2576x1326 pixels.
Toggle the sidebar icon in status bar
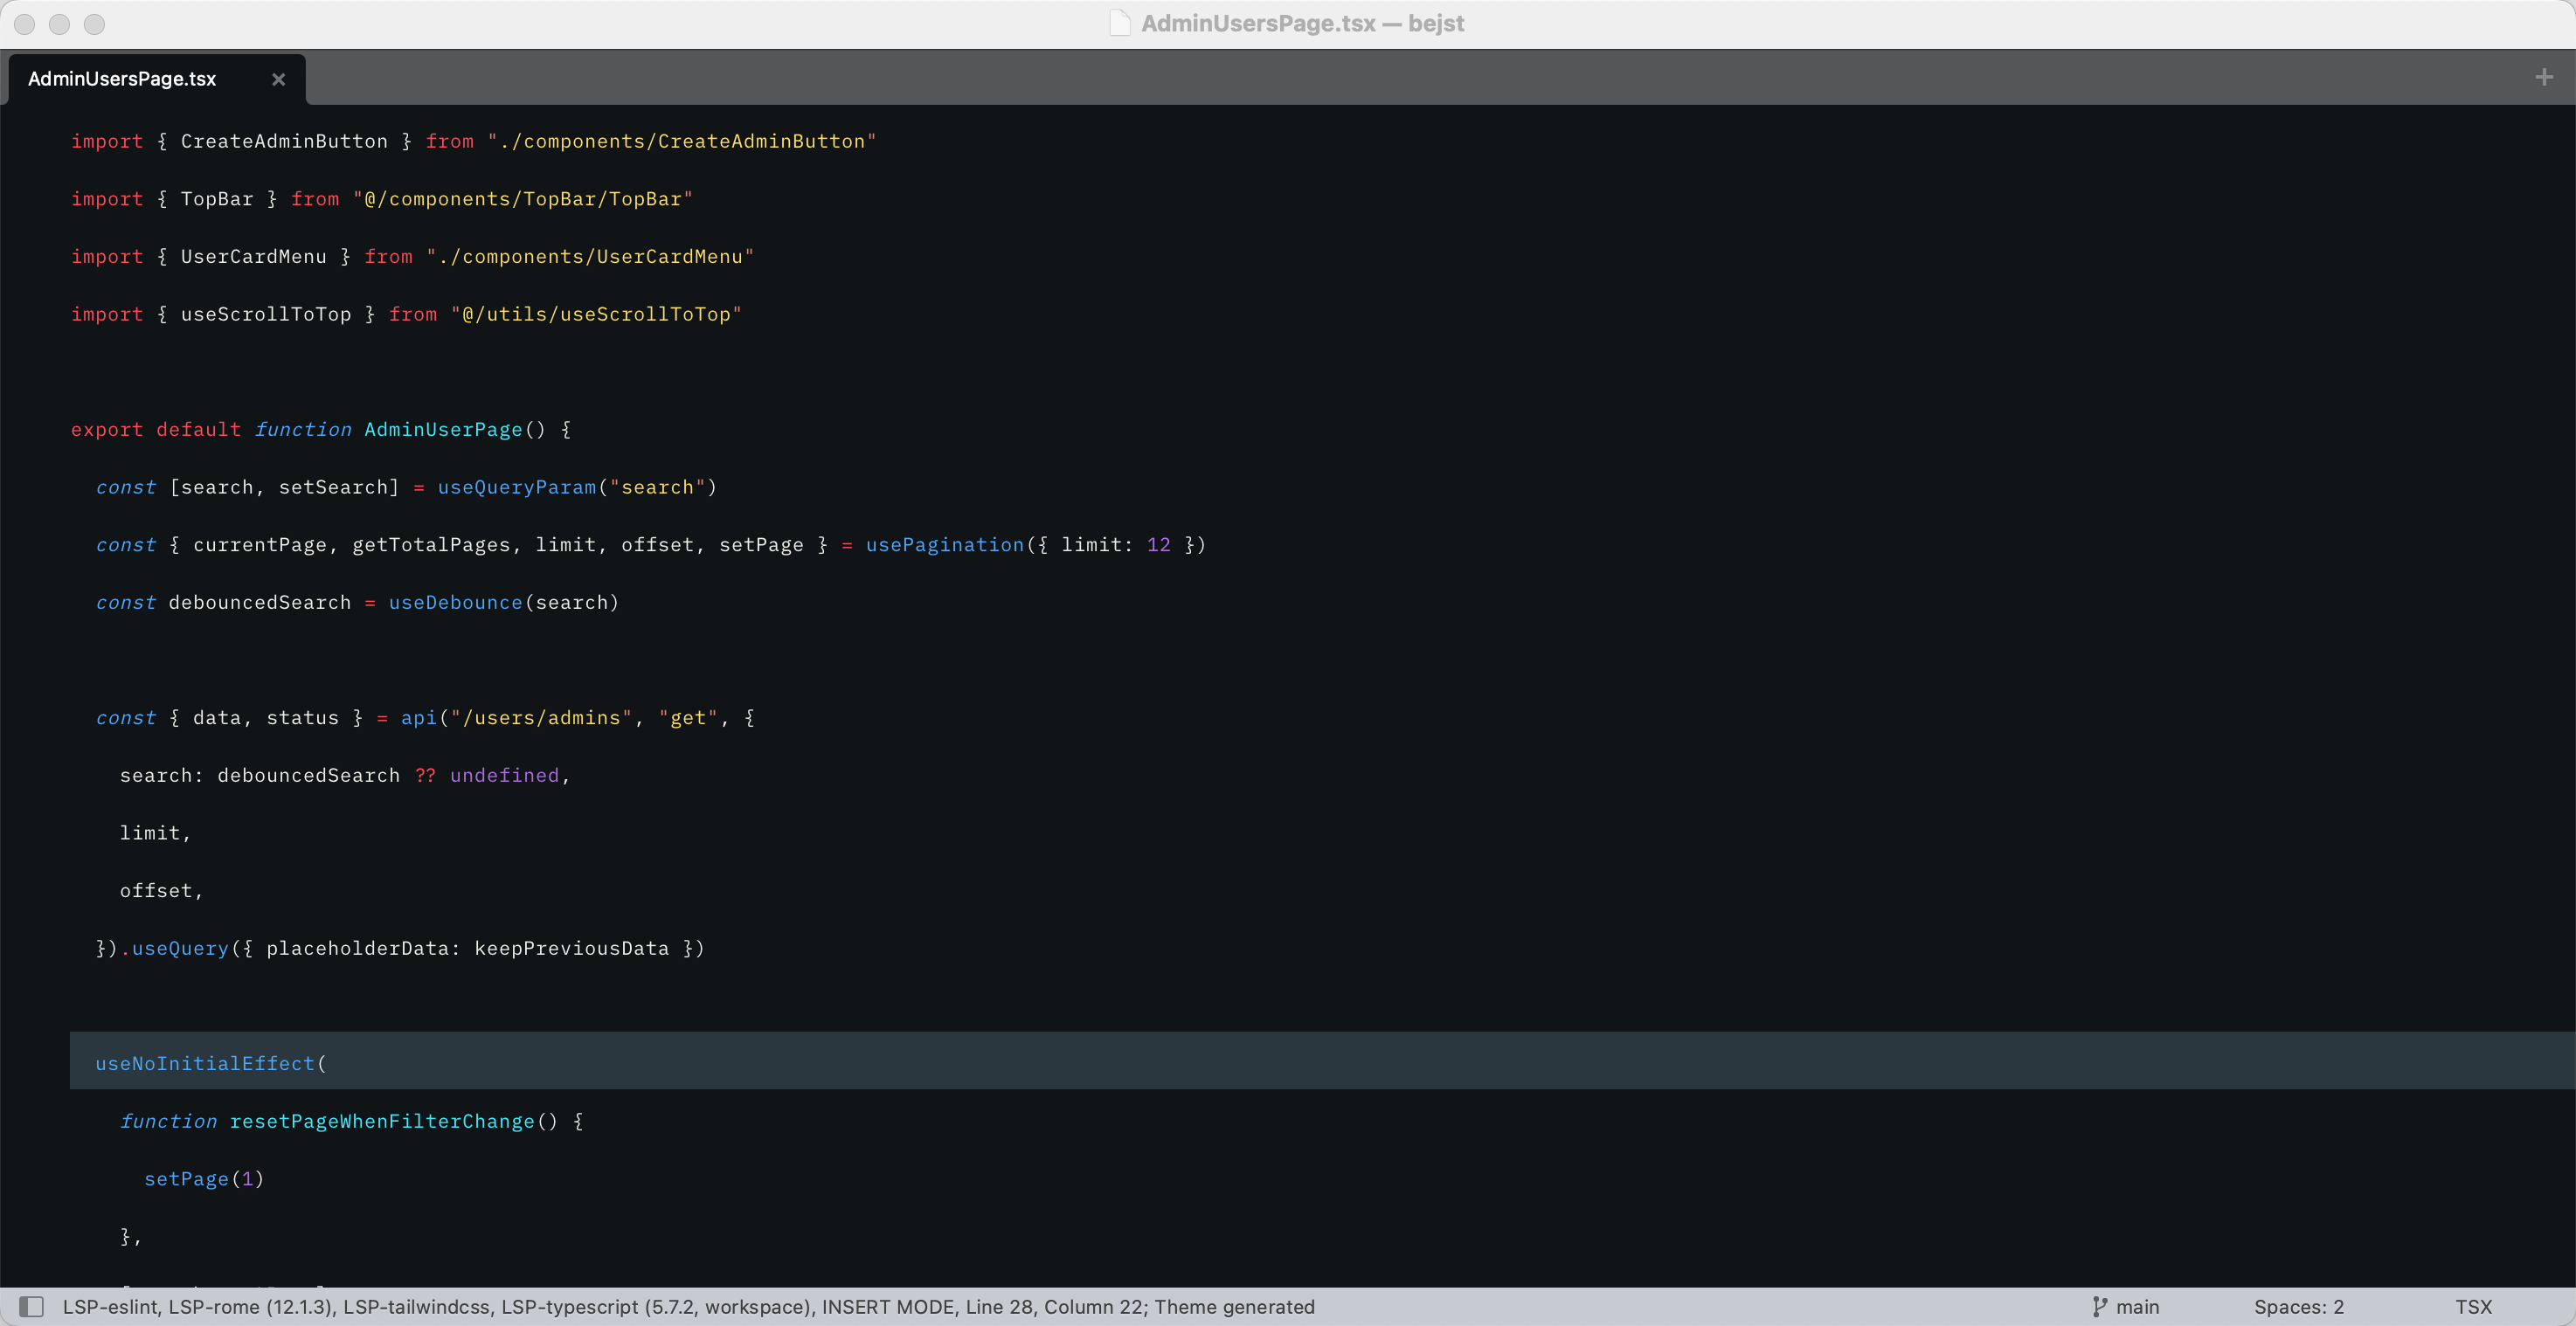tap(32, 1306)
